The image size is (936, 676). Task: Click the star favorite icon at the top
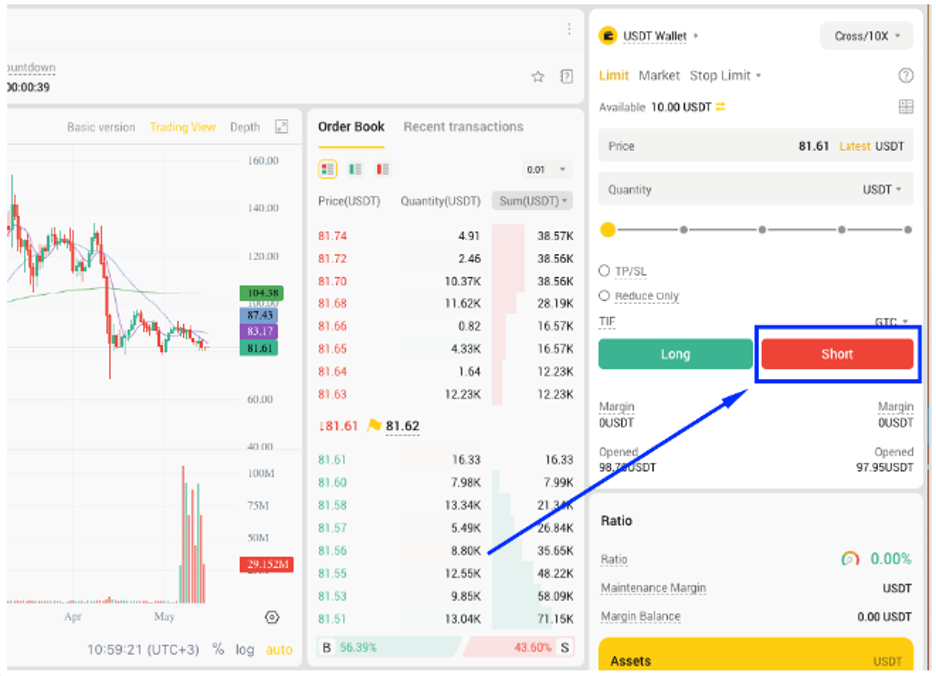(x=539, y=75)
